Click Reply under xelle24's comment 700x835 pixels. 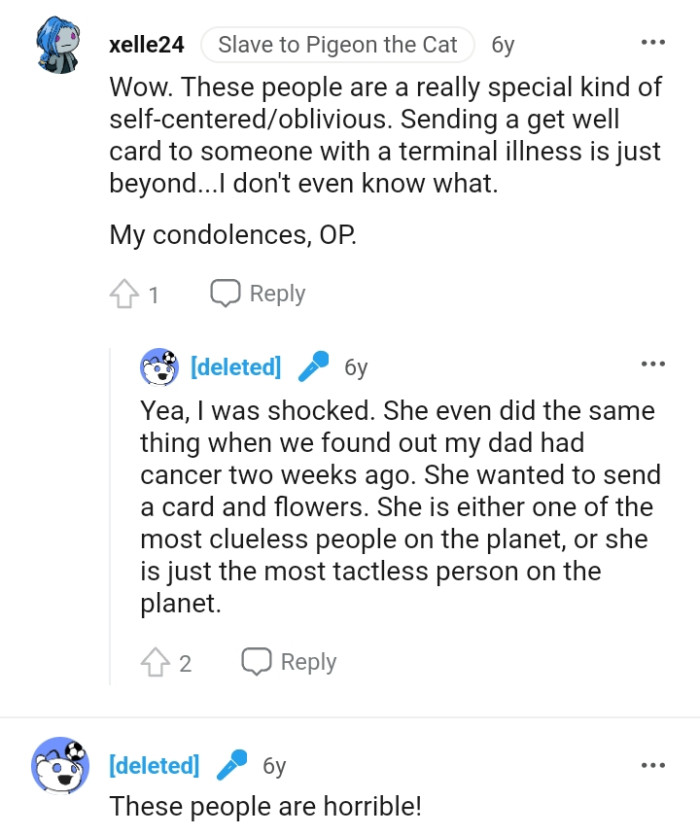pyautogui.click(x=258, y=294)
